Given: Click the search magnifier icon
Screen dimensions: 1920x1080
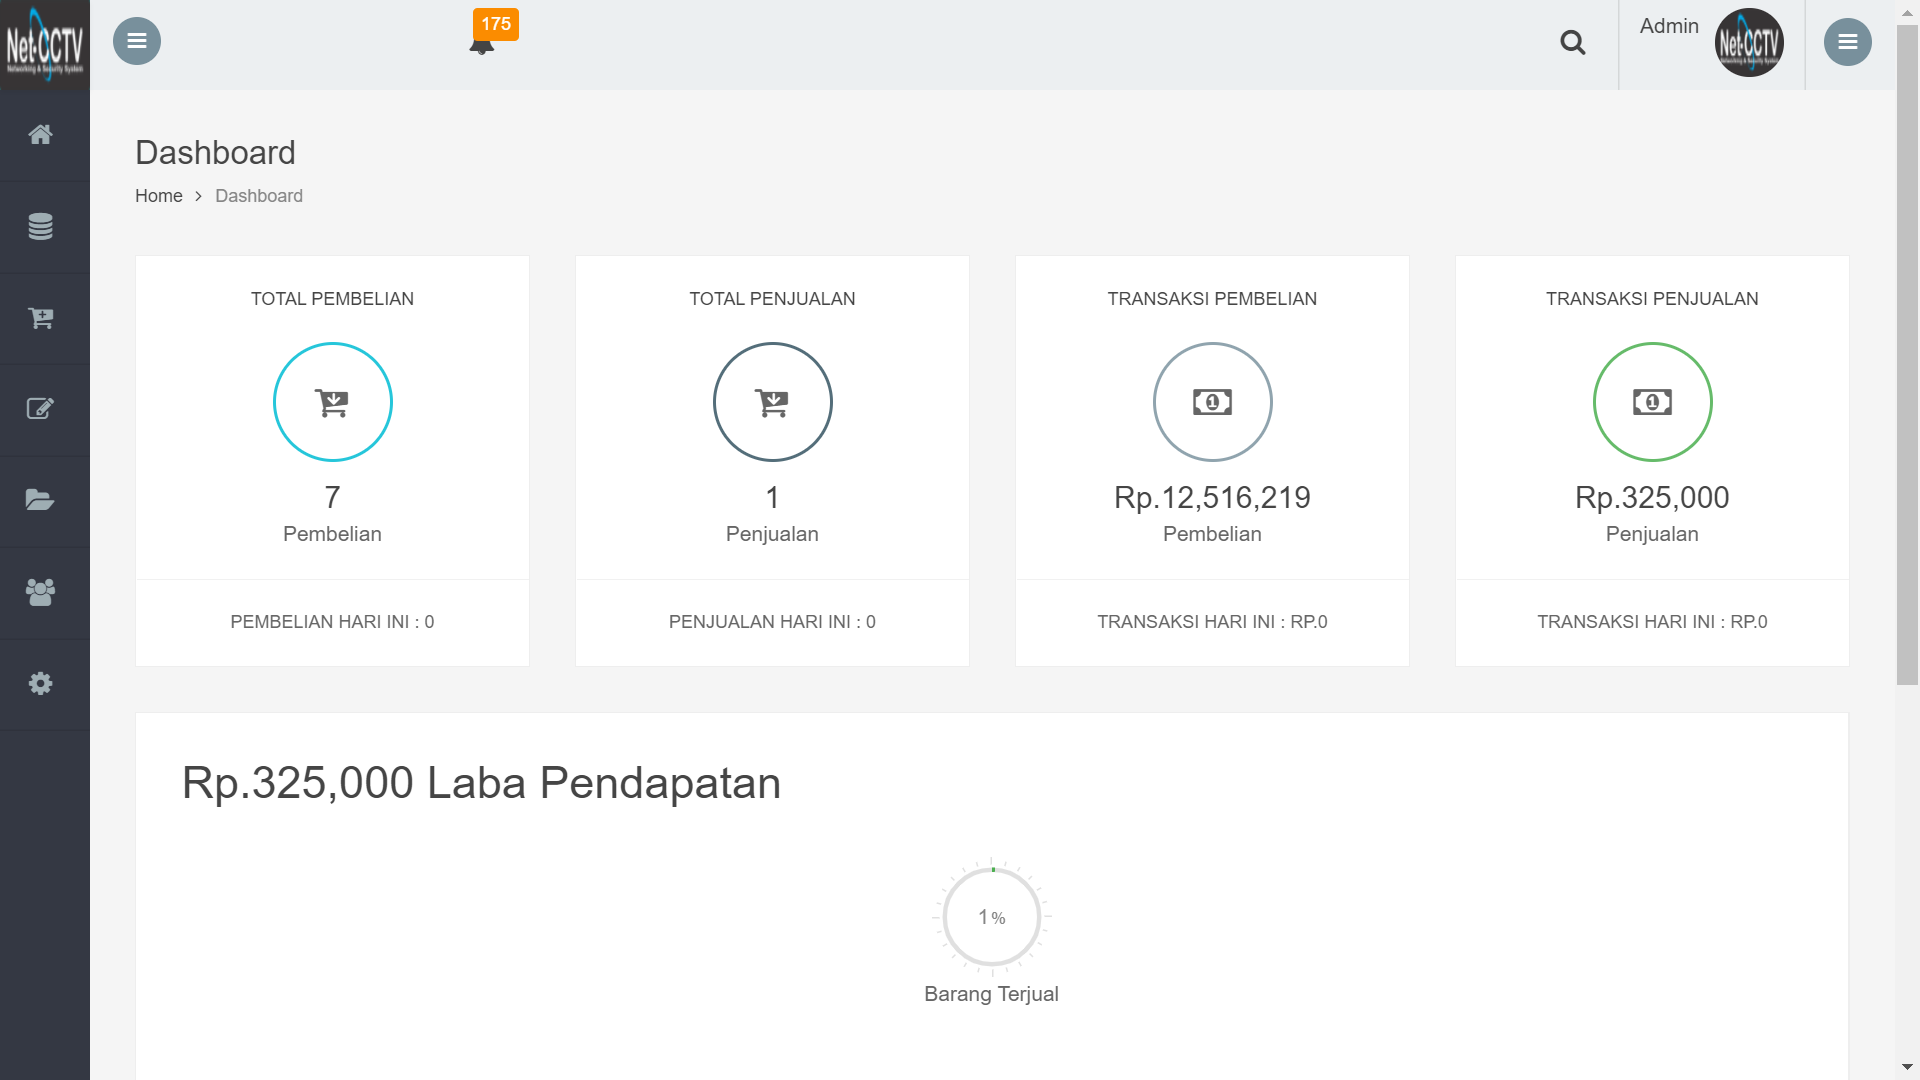Looking at the screenshot, I should 1572,43.
